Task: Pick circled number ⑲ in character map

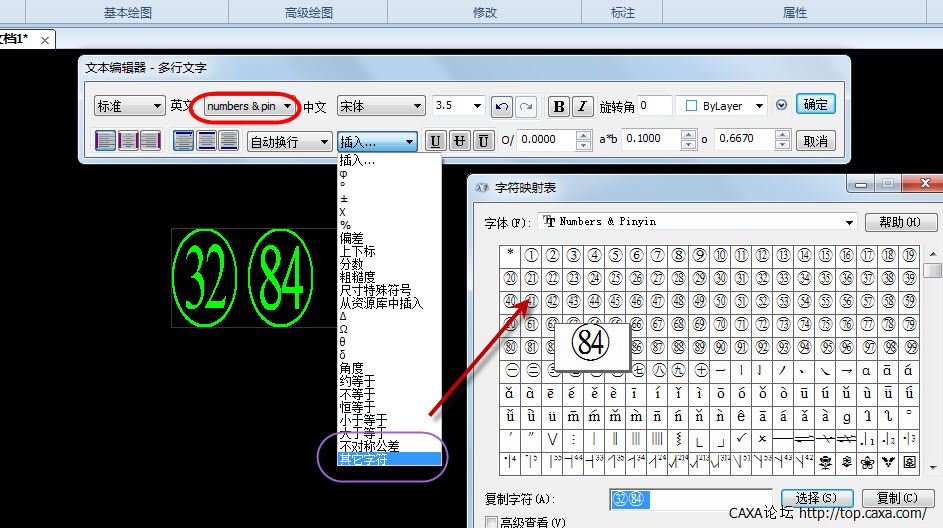Action: [909, 256]
